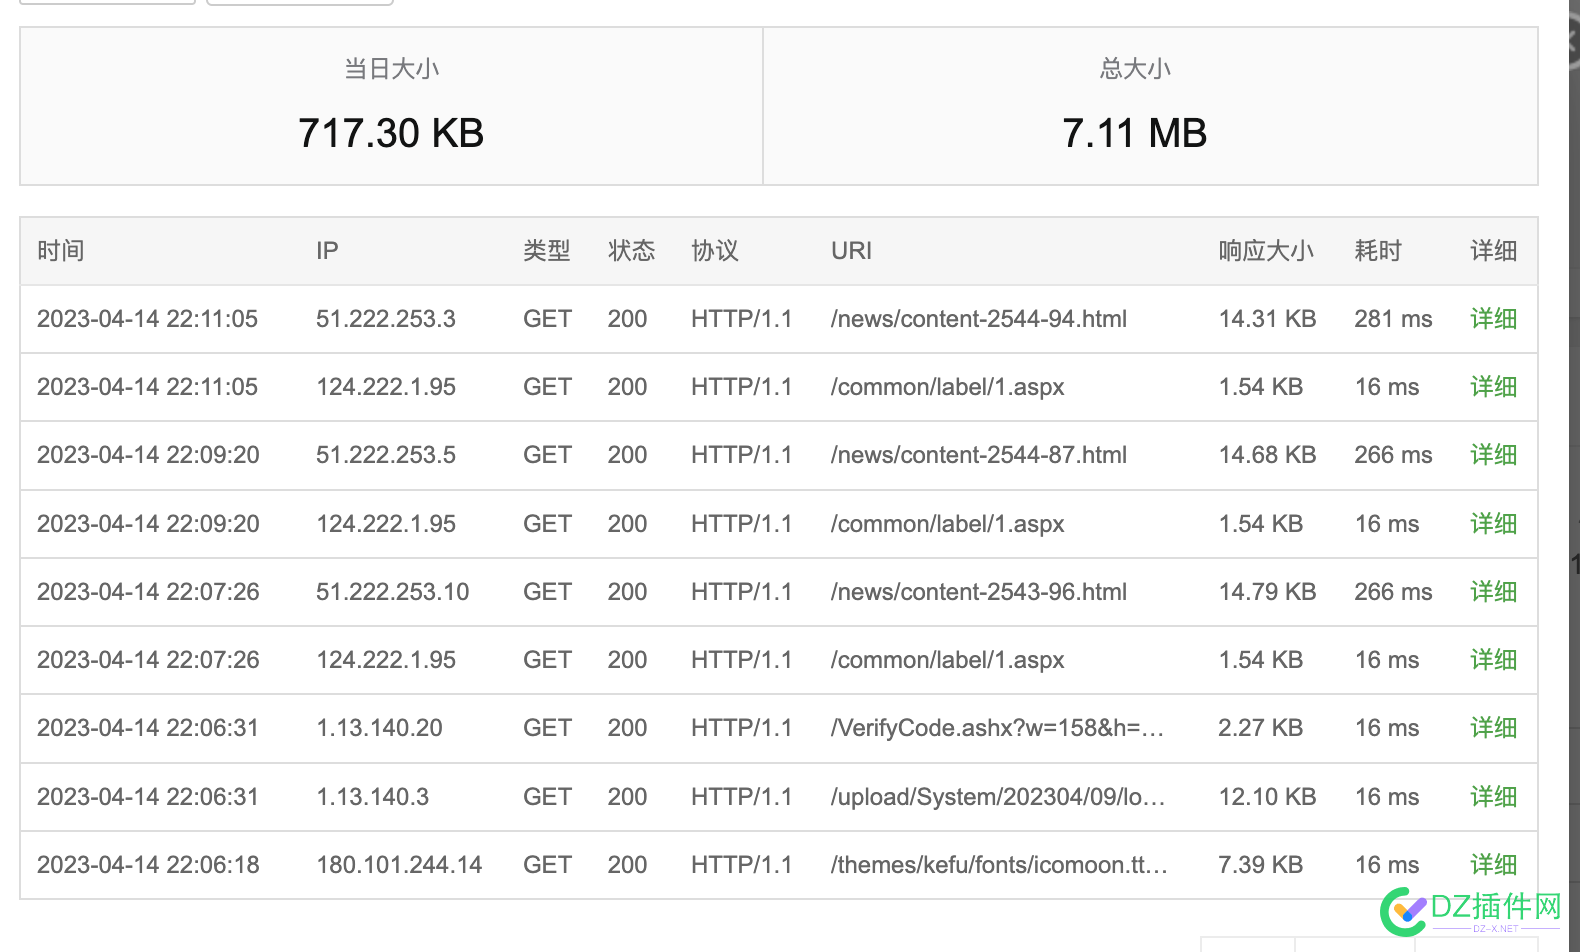This screenshot has height=952, width=1580.
Task: Select IP address 1.13.140.3
Action: (373, 797)
